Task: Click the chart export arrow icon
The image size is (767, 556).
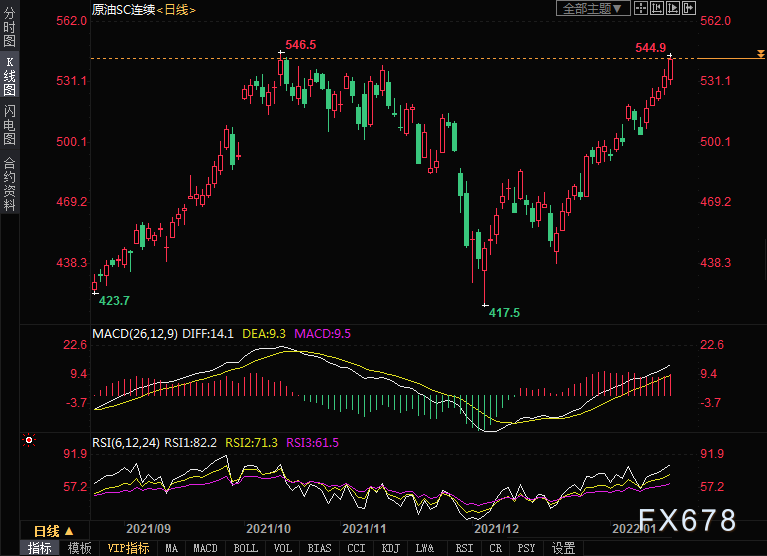Action: [689, 8]
